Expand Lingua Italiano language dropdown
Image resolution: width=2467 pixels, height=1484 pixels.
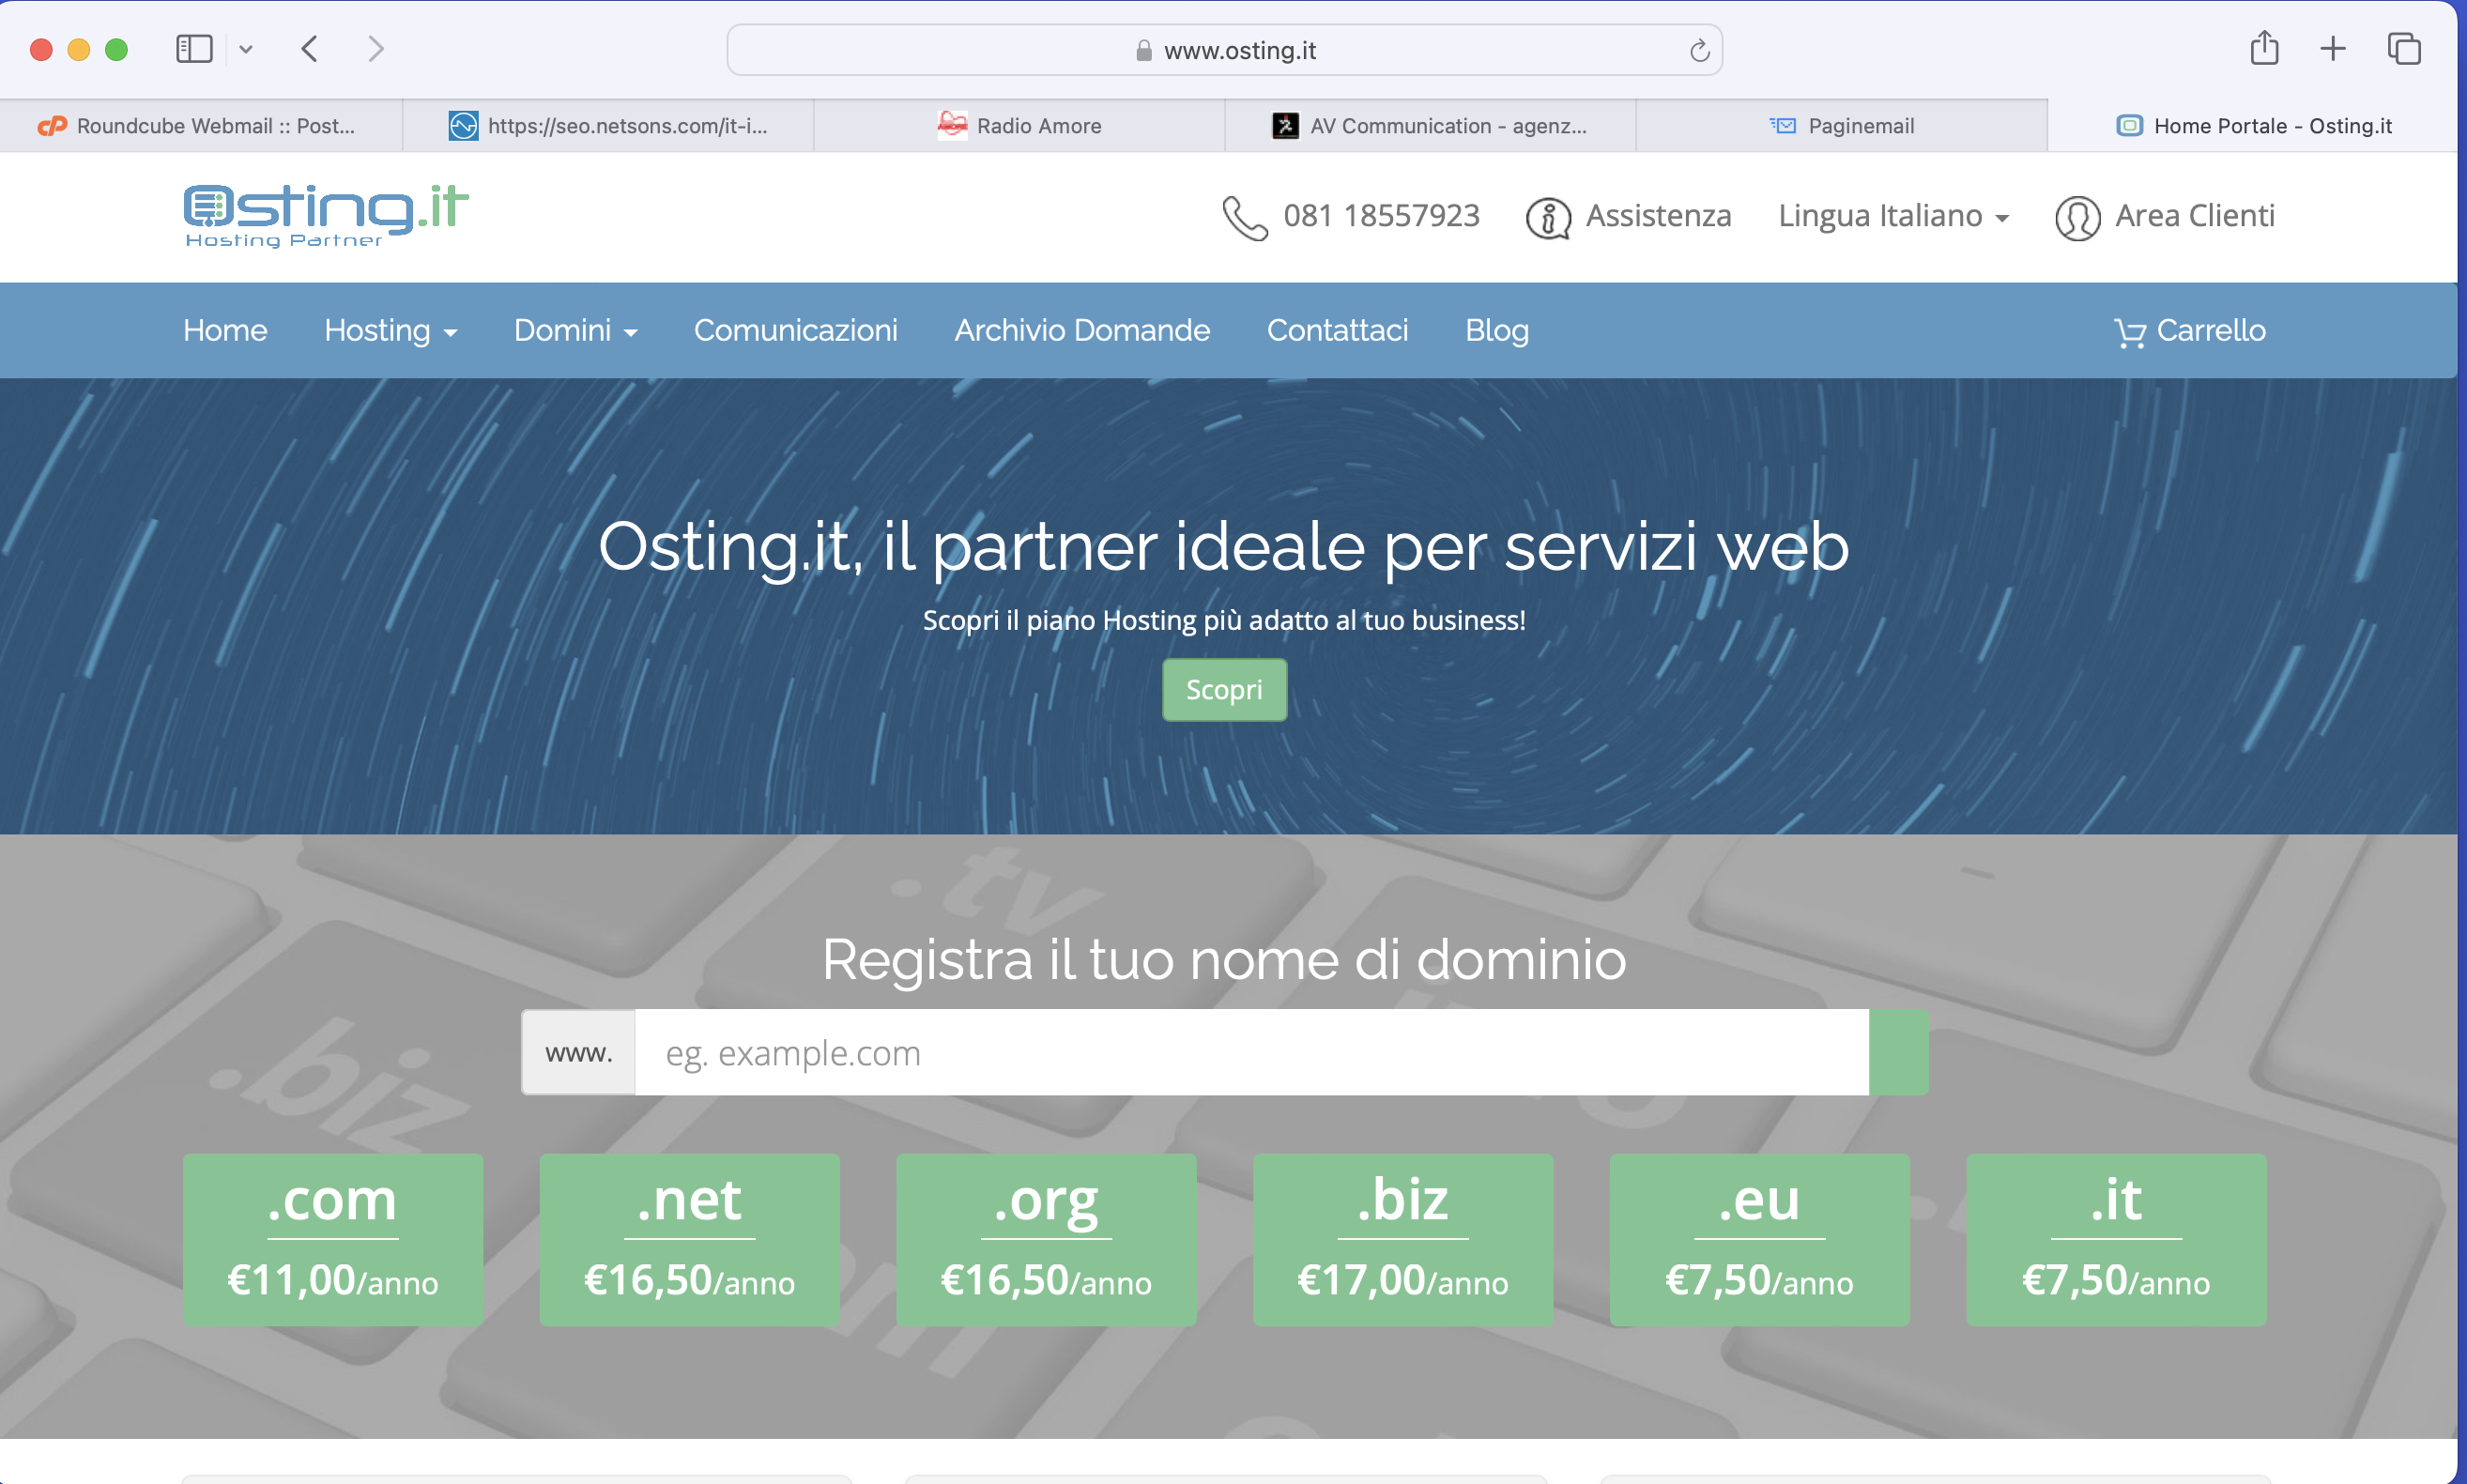(x=1893, y=216)
